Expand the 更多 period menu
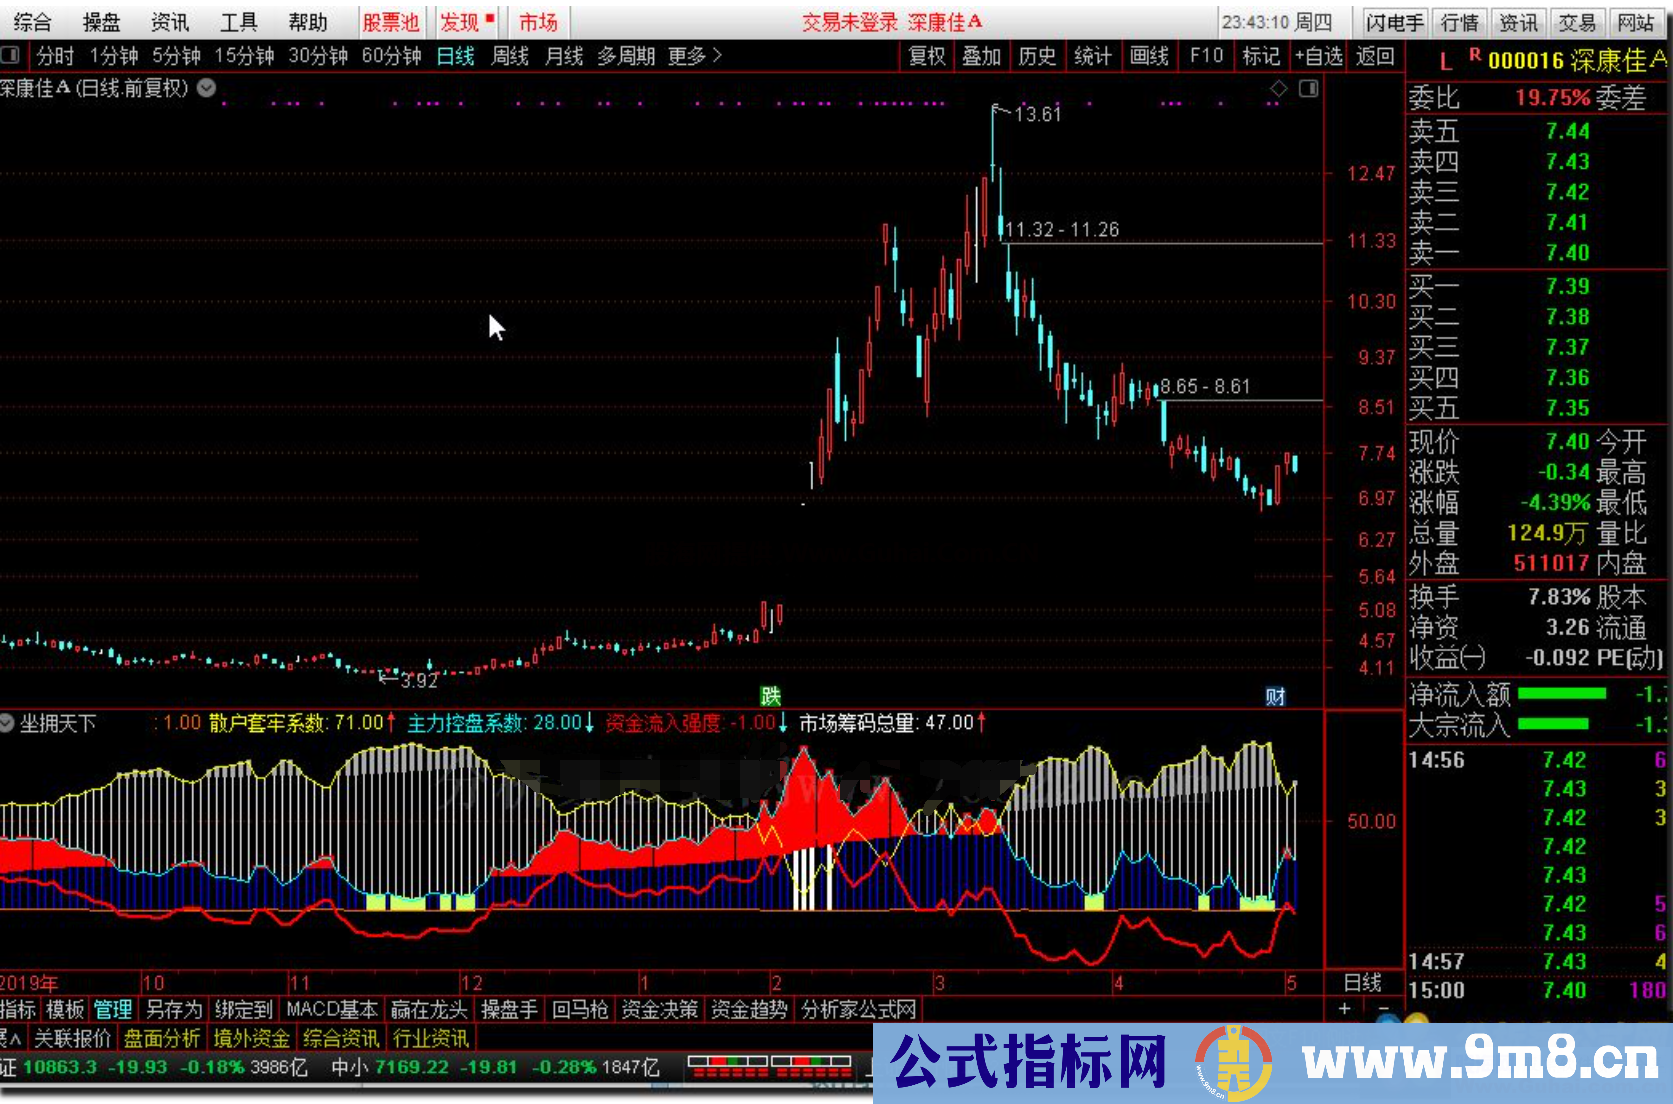The image size is (1673, 1104). [x=688, y=57]
